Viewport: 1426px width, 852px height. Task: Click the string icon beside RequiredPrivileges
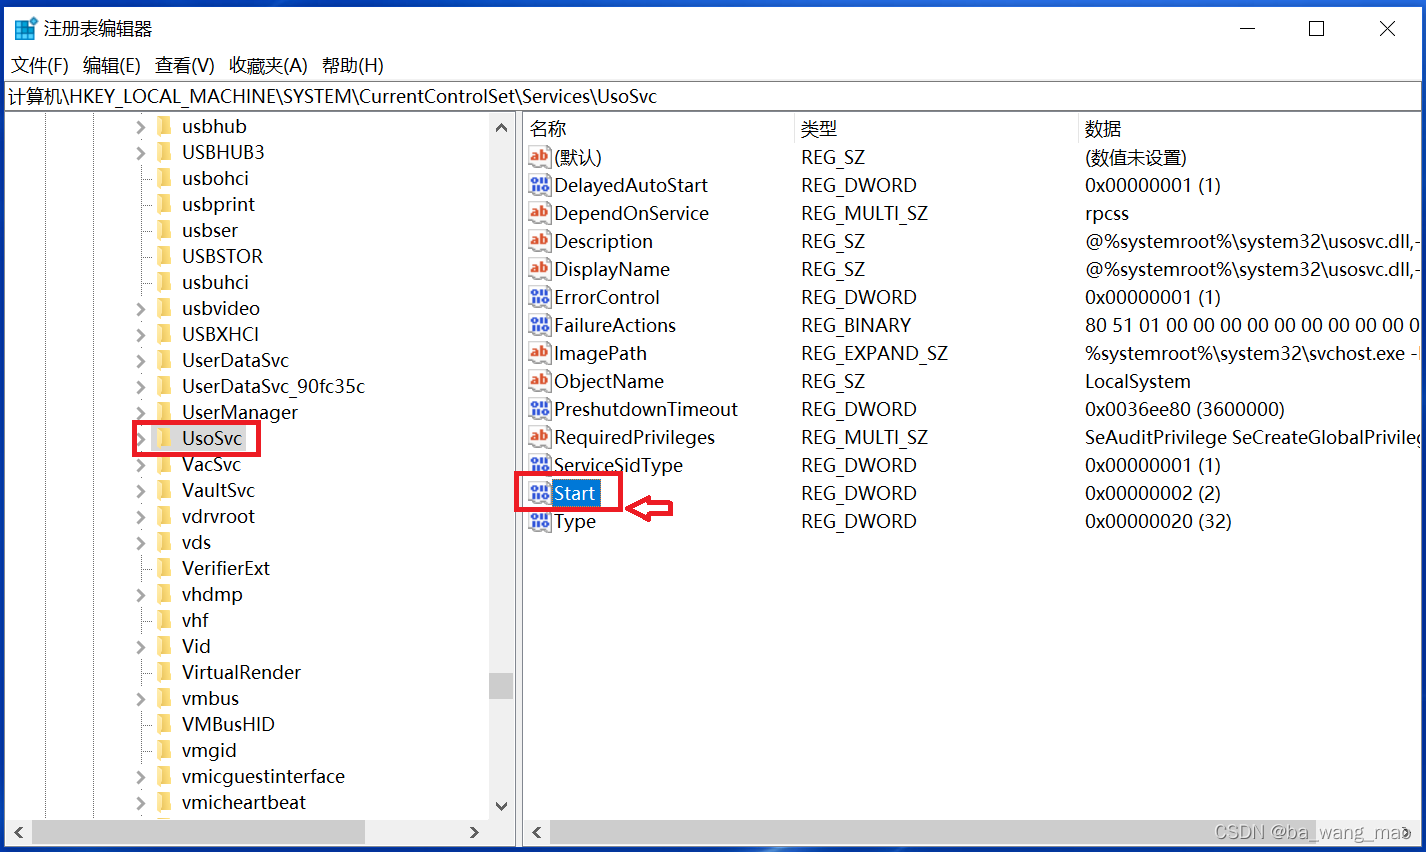point(540,436)
